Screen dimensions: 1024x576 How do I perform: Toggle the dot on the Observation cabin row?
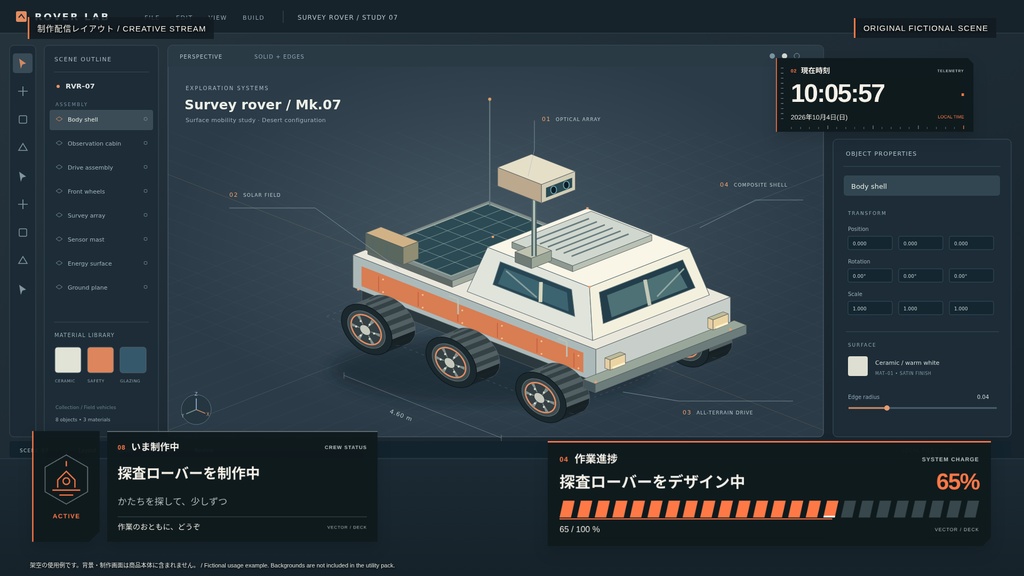click(x=145, y=143)
